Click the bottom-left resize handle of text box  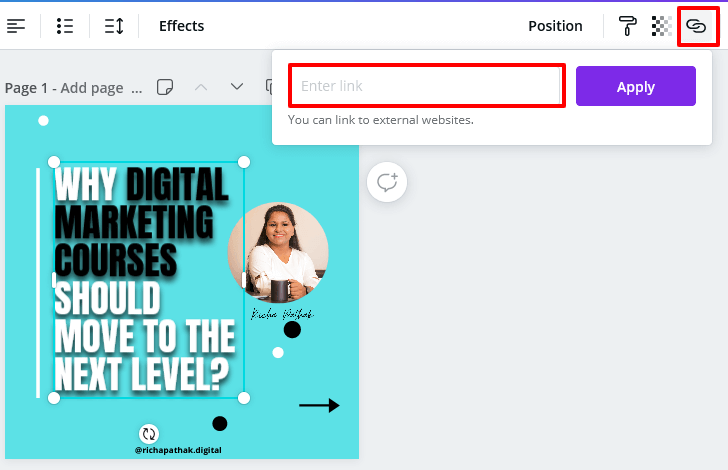coord(54,398)
